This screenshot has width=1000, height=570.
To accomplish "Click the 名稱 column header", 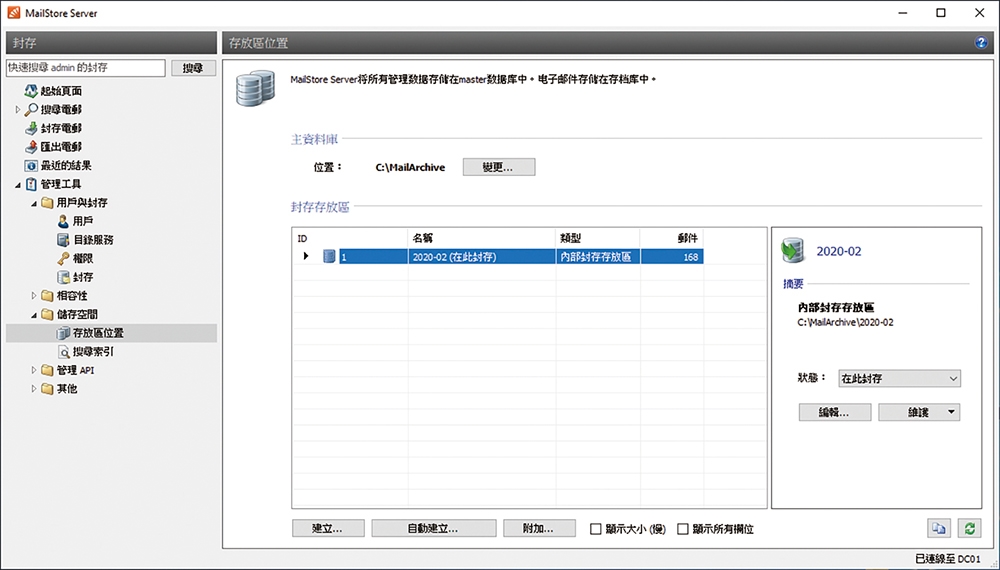I will (x=482, y=238).
